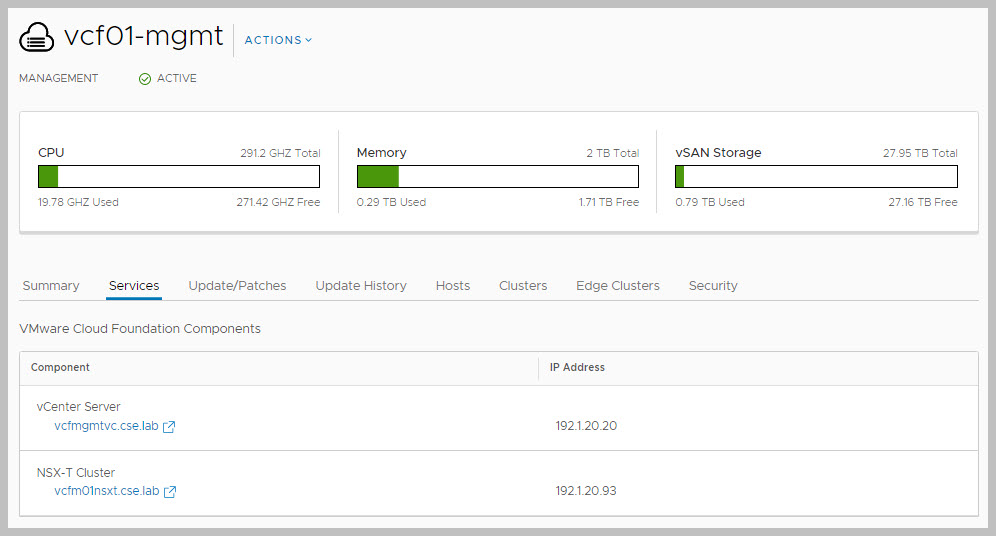Follow the vcfmgmtvc.cse.lab vCenter link
The image size is (996, 536).
(x=107, y=426)
